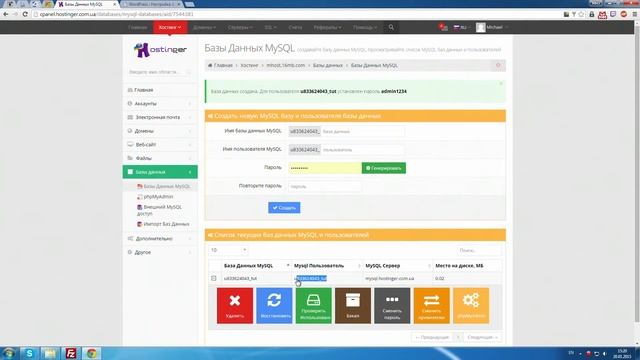The height and width of the screenshot is (360, 640).
Task: Open Внешний MySQL доступ sidebar link
Action: pyautogui.click(x=160, y=210)
